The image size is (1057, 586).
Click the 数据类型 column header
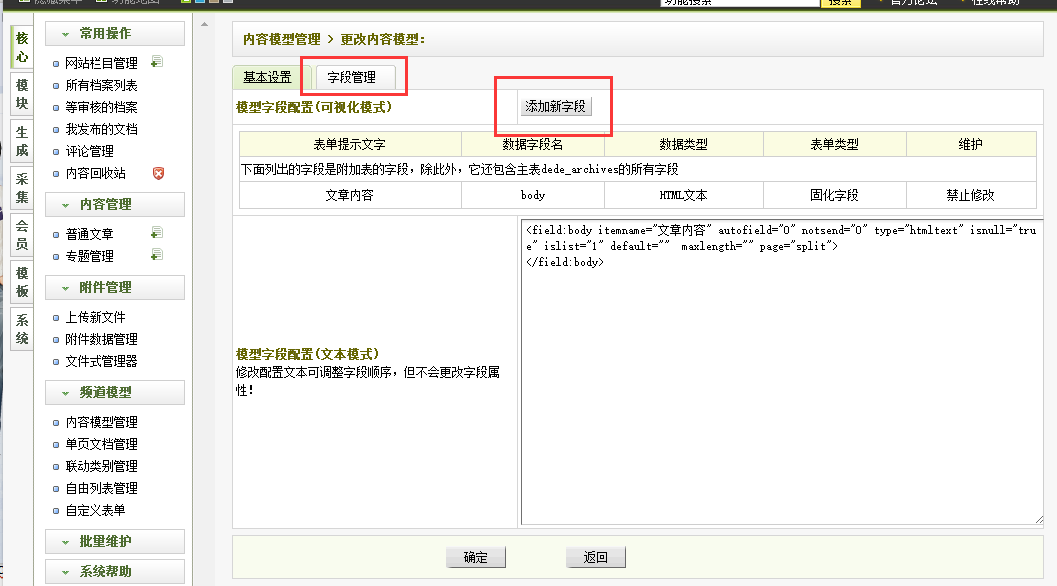684,144
